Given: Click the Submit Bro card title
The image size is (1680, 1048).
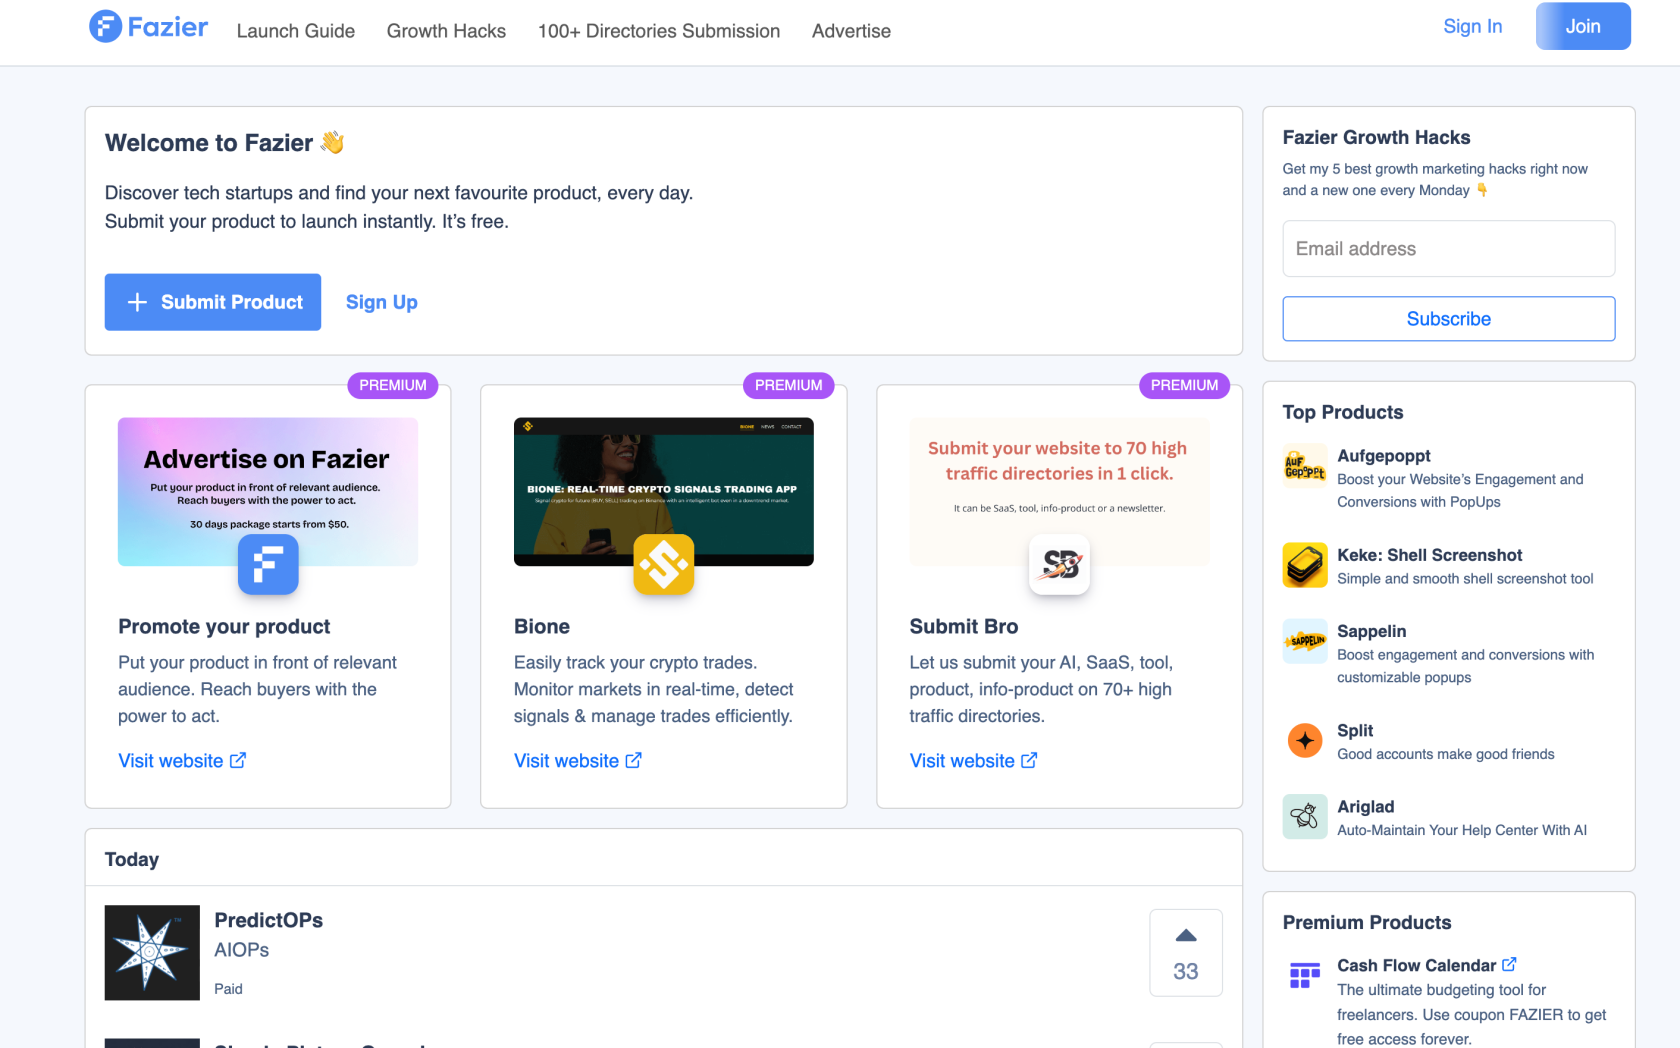Looking at the screenshot, I should point(964,626).
